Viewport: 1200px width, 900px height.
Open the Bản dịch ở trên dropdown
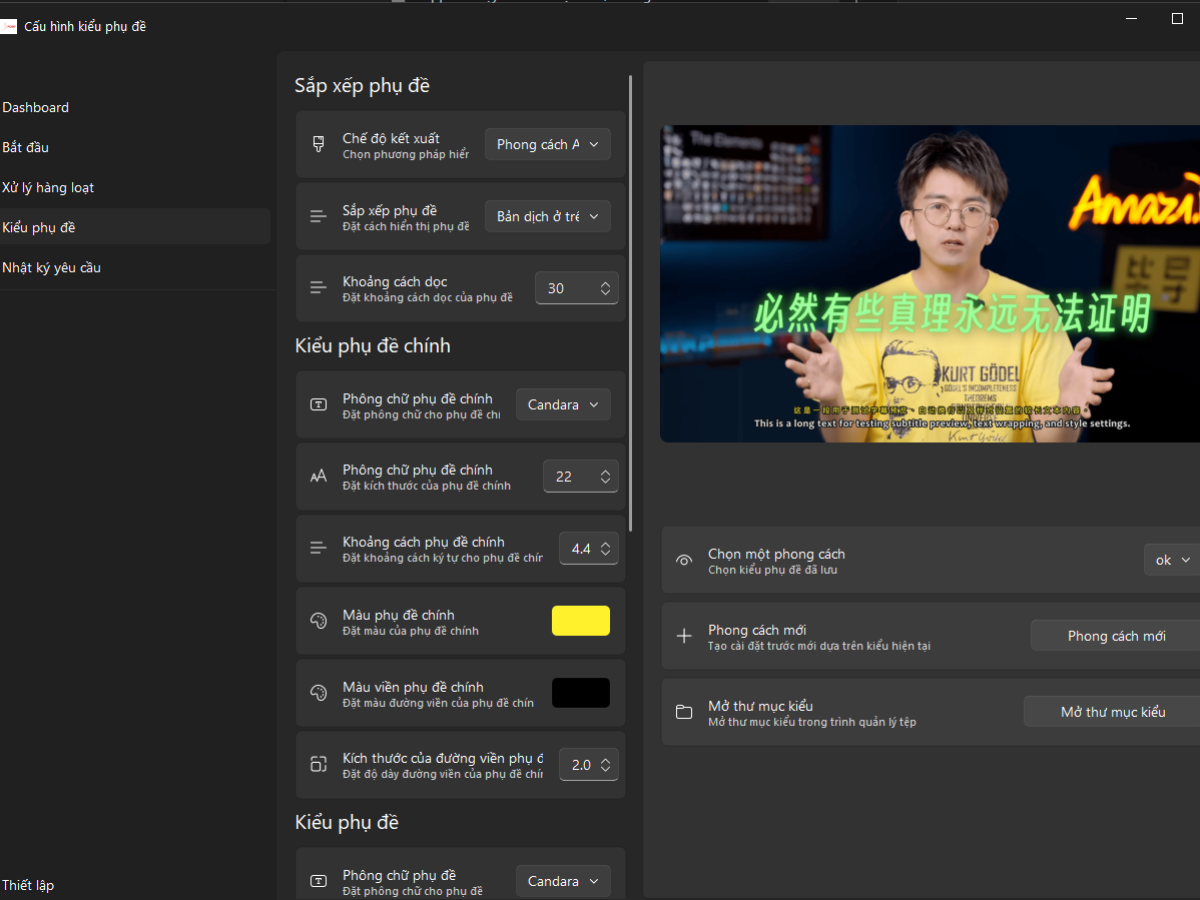point(547,216)
